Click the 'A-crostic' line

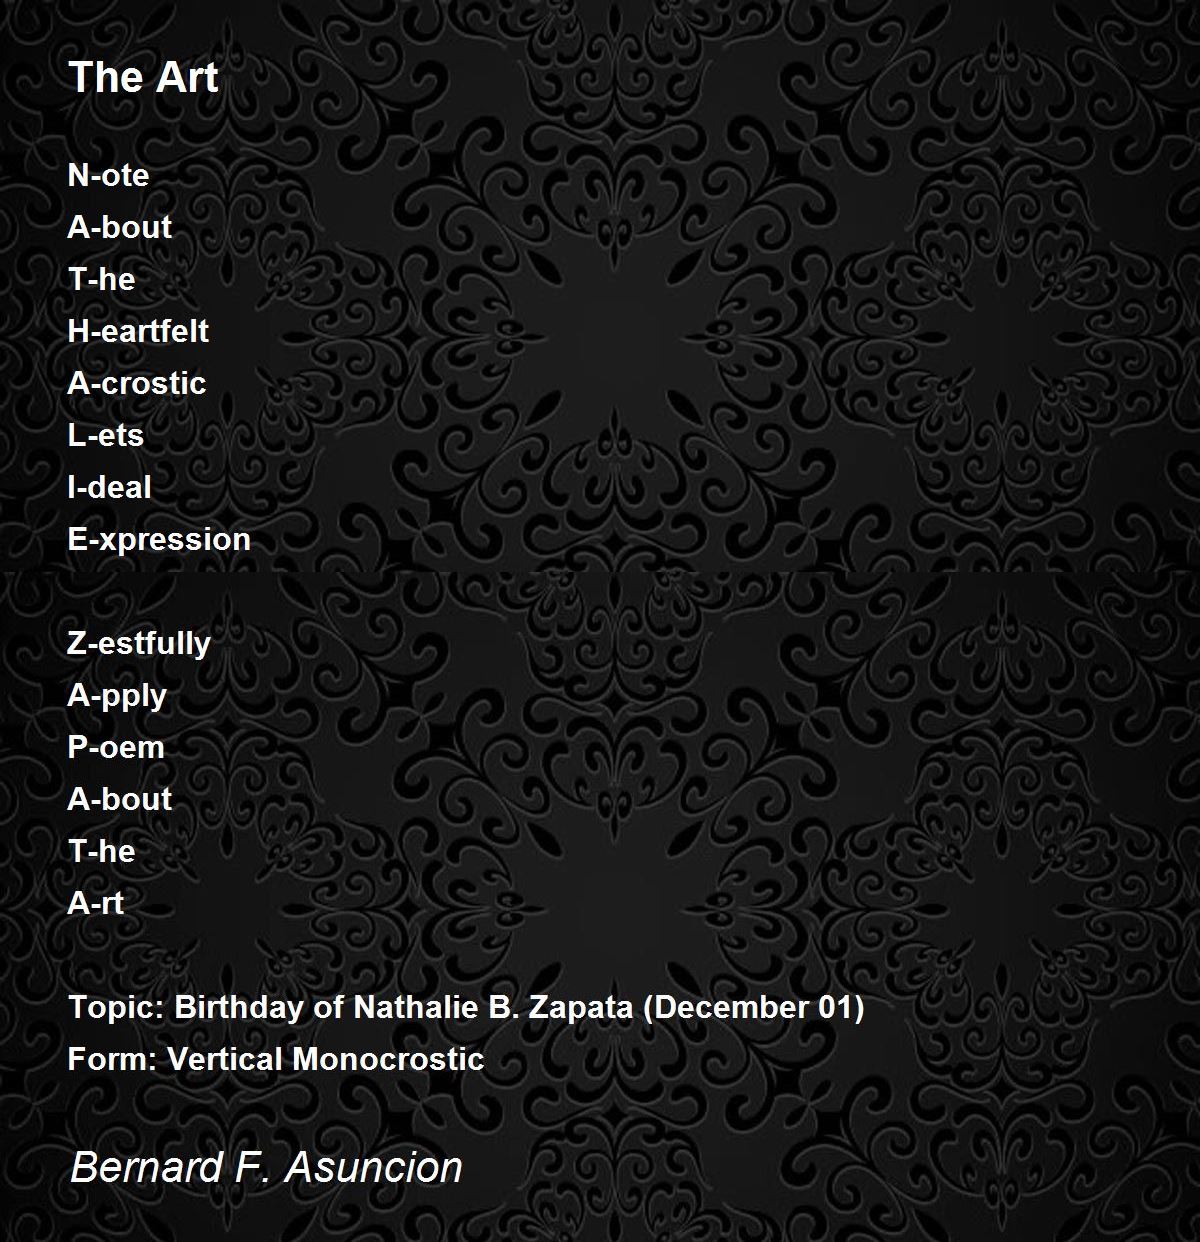[137, 383]
